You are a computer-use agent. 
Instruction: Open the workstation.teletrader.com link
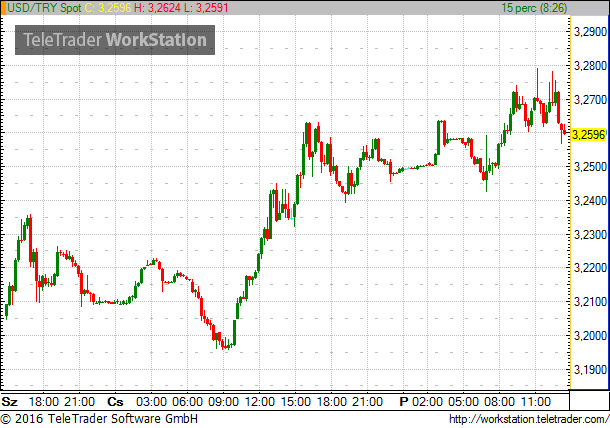(529, 419)
